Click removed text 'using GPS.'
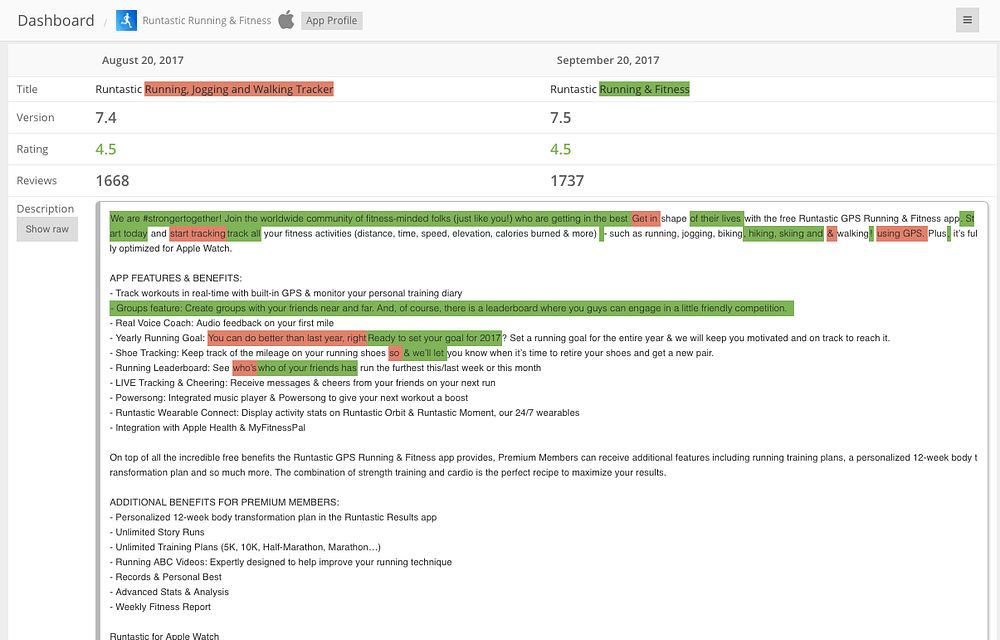Image resolution: width=1000 pixels, height=640 pixels. [901, 233]
